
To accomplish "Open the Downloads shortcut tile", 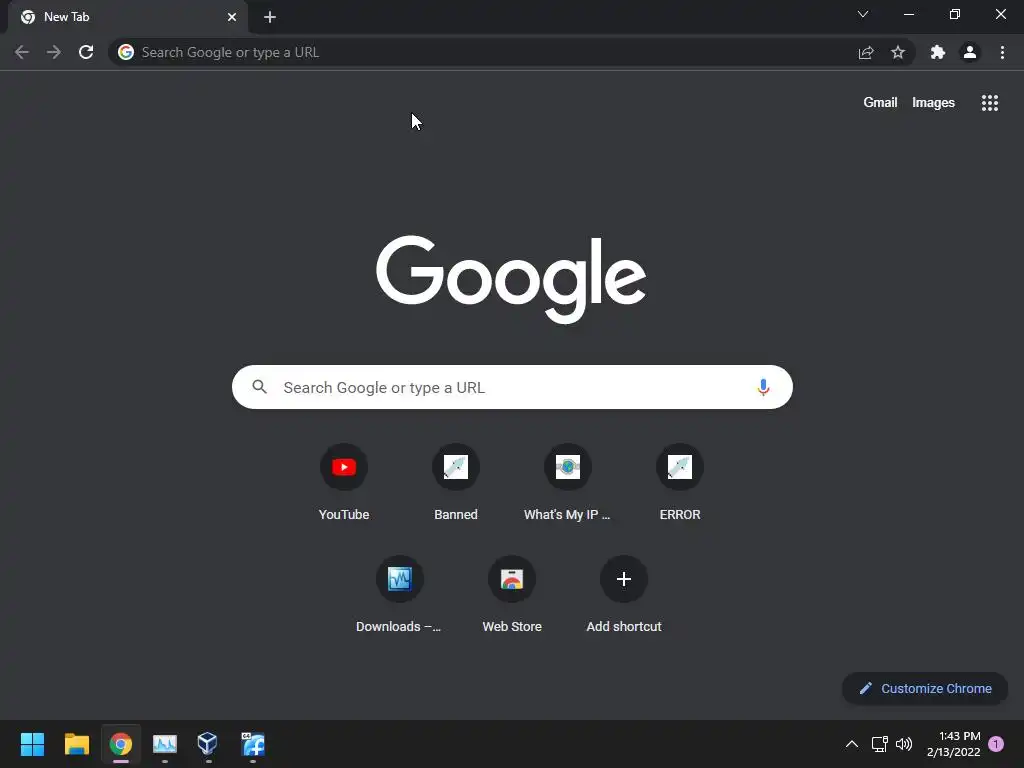I will click(400, 594).
